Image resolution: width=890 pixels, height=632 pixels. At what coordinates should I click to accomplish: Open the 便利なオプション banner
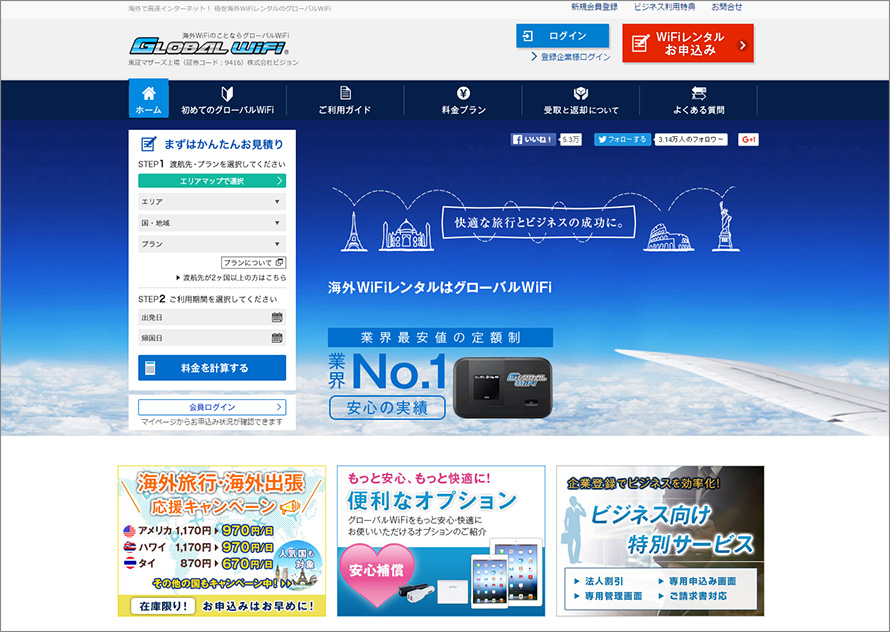(x=441, y=541)
